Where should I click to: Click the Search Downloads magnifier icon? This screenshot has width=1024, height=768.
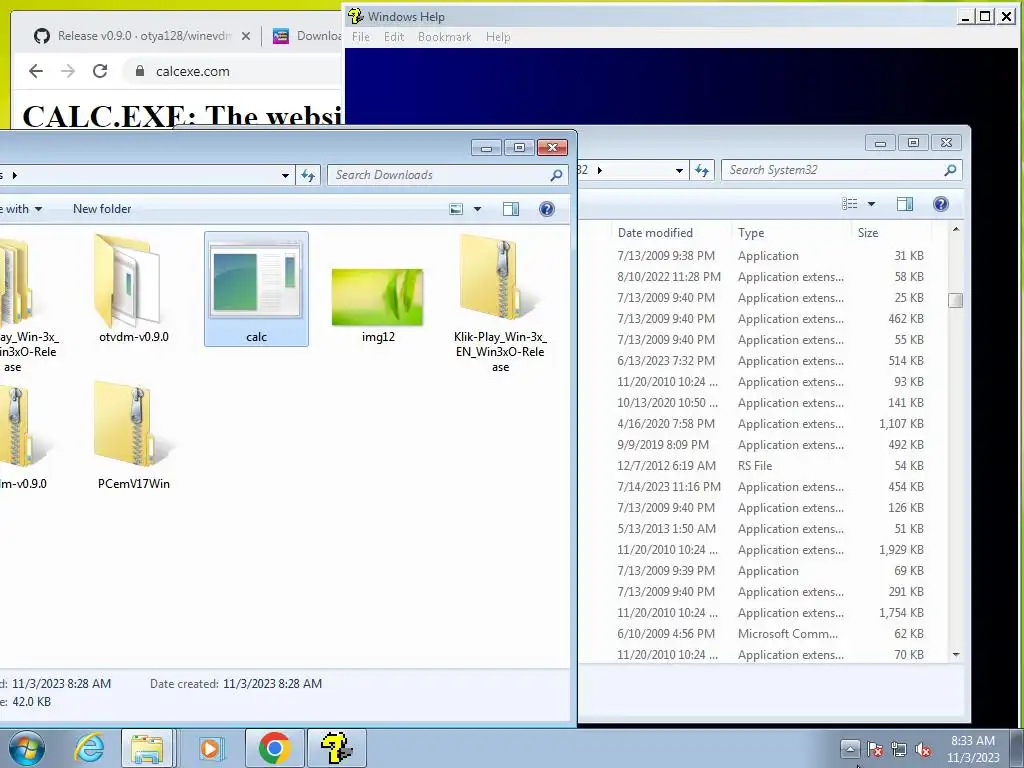(556, 175)
